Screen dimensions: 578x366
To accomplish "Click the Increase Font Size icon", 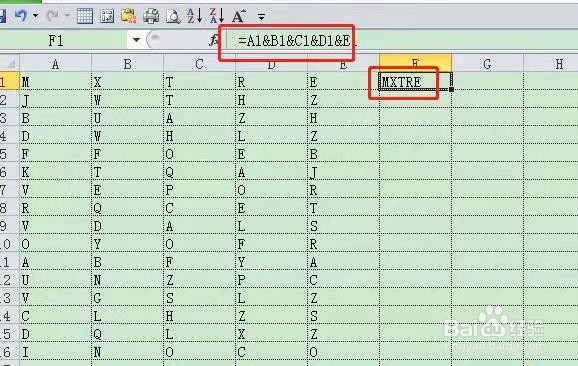I will (x=239, y=16).
